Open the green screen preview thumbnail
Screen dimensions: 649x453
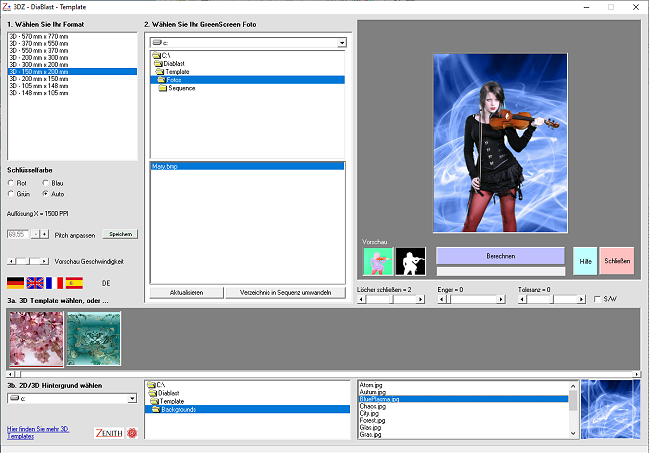pyautogui.click(x=378, y=260)
